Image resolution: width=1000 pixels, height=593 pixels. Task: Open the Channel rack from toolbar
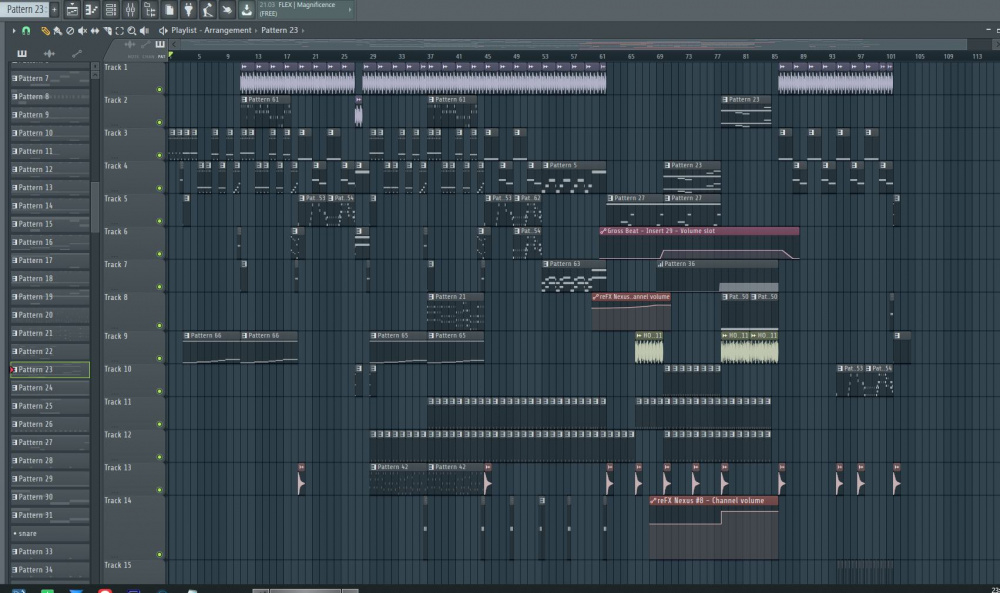coord(110,10)
